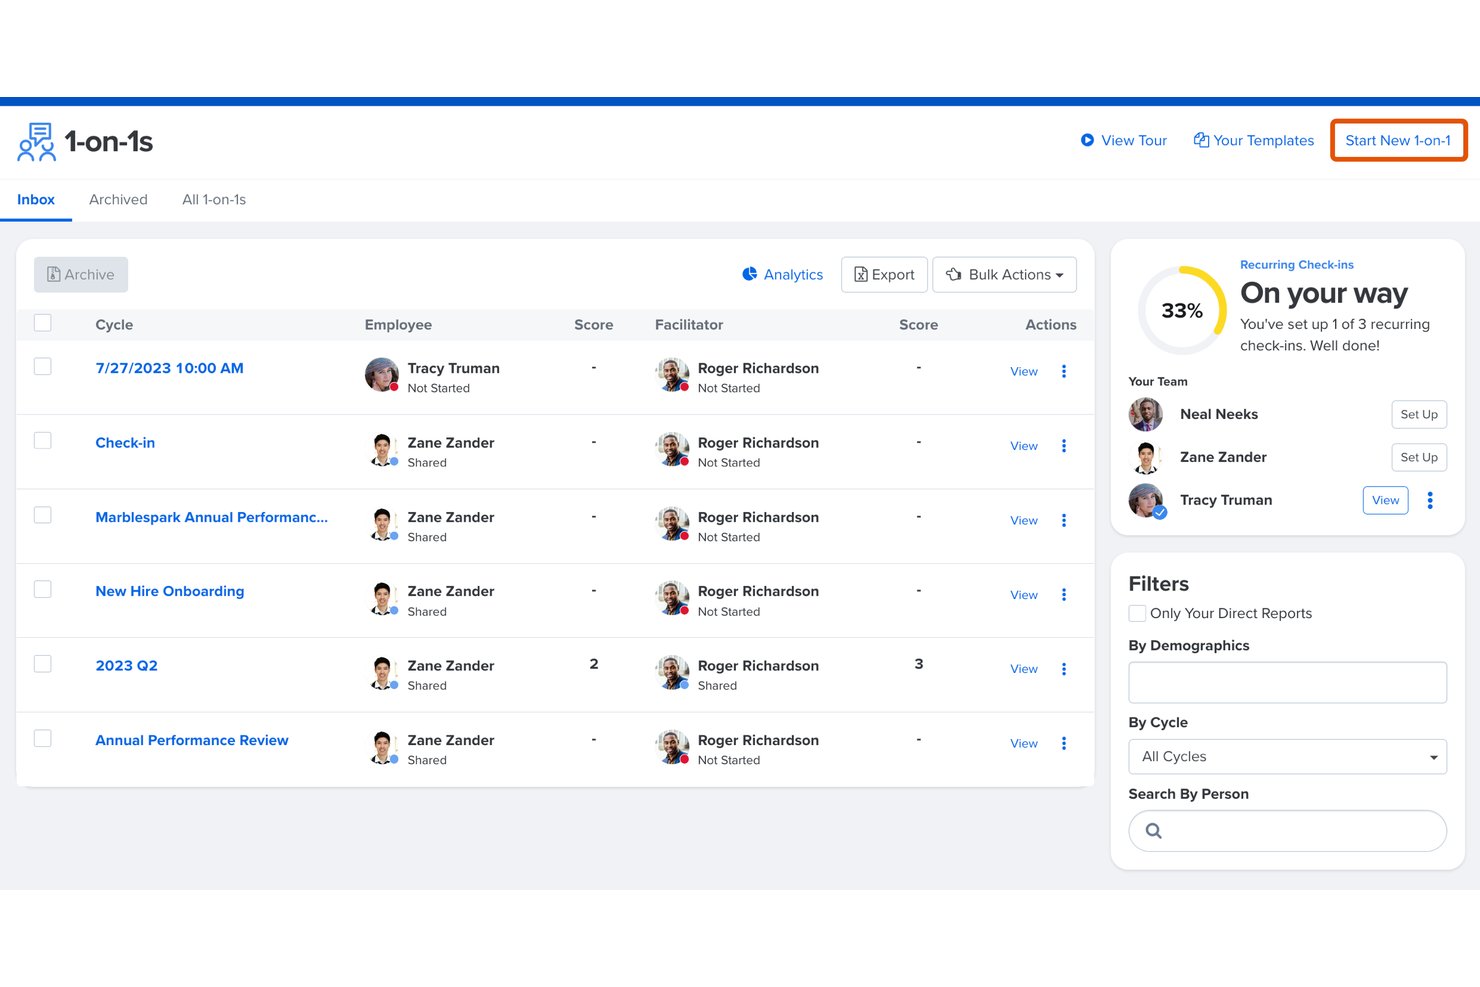The image size is (1480, 987).
Task: Open the kebab menu for the Marblespark Annual Performance row
Action: tap(1064, 520)
